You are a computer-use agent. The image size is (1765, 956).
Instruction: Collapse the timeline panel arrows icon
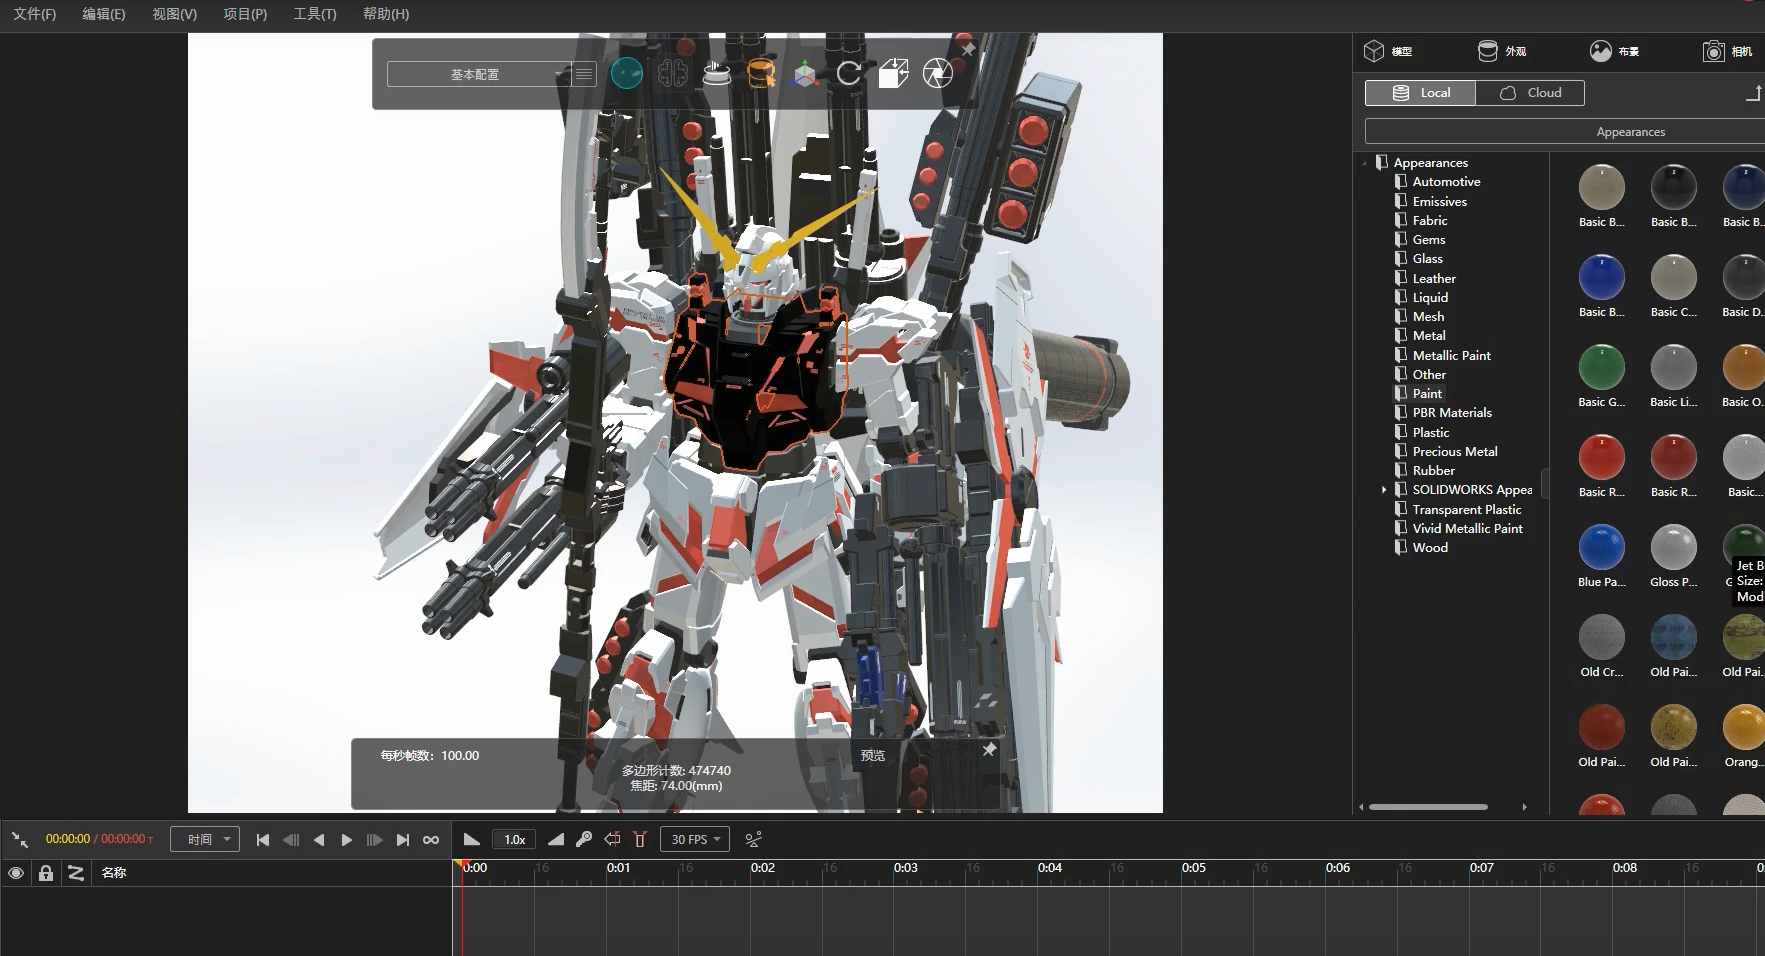tap(20, 840)
